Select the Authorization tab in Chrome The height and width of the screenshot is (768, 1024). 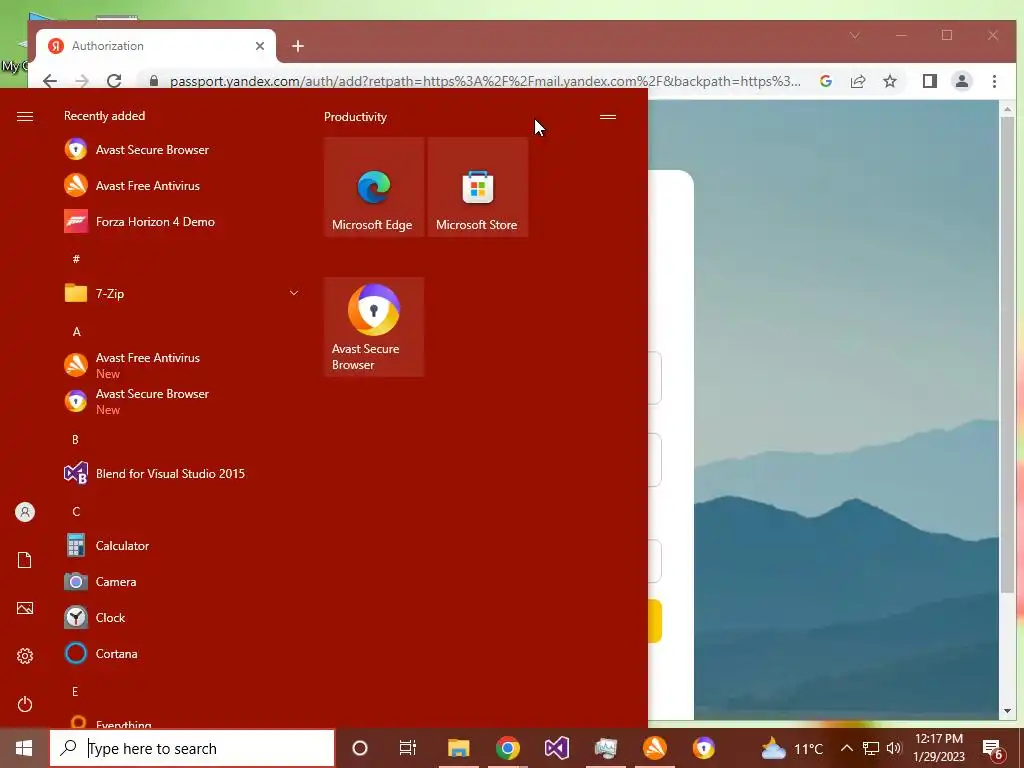click(155, 46)
